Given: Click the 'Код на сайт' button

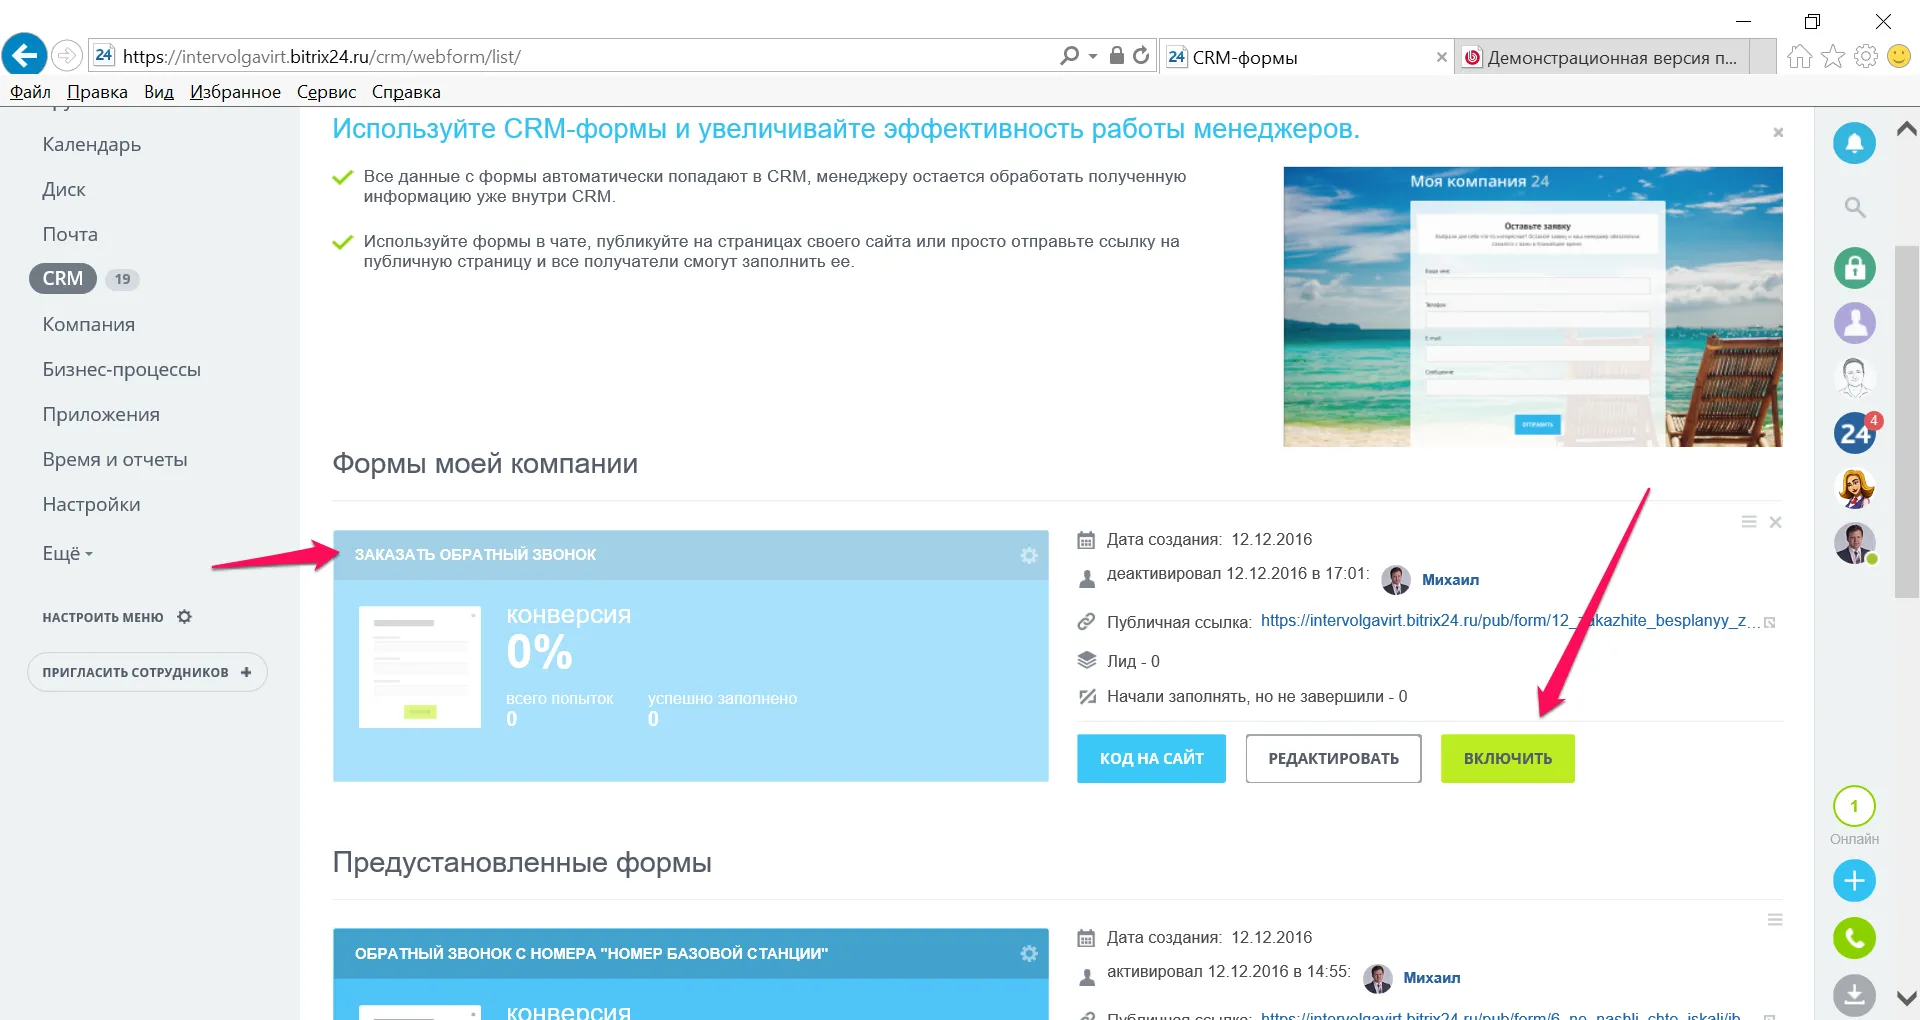Looking at the screenshot, I should 1151,759.
